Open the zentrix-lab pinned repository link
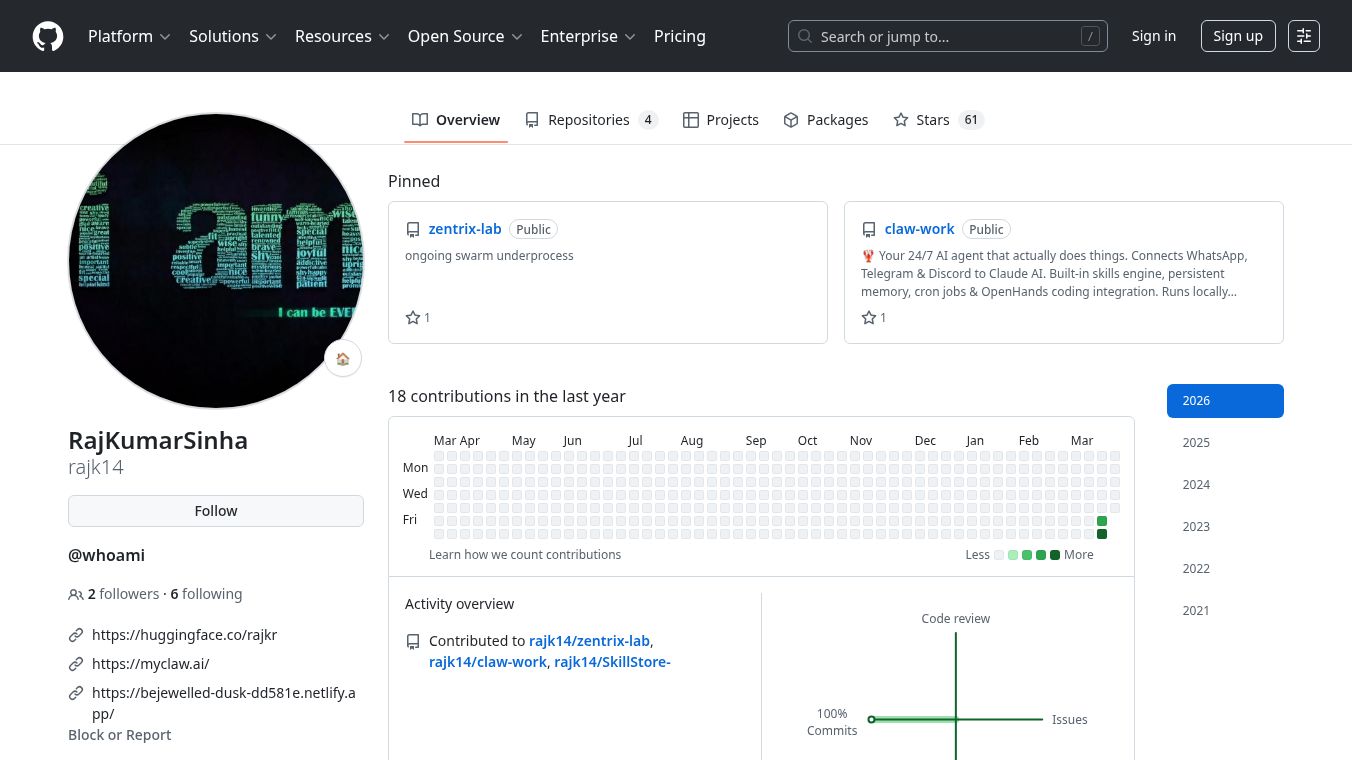This screenshot has height=760, width=1352. [x=465, y=229]
